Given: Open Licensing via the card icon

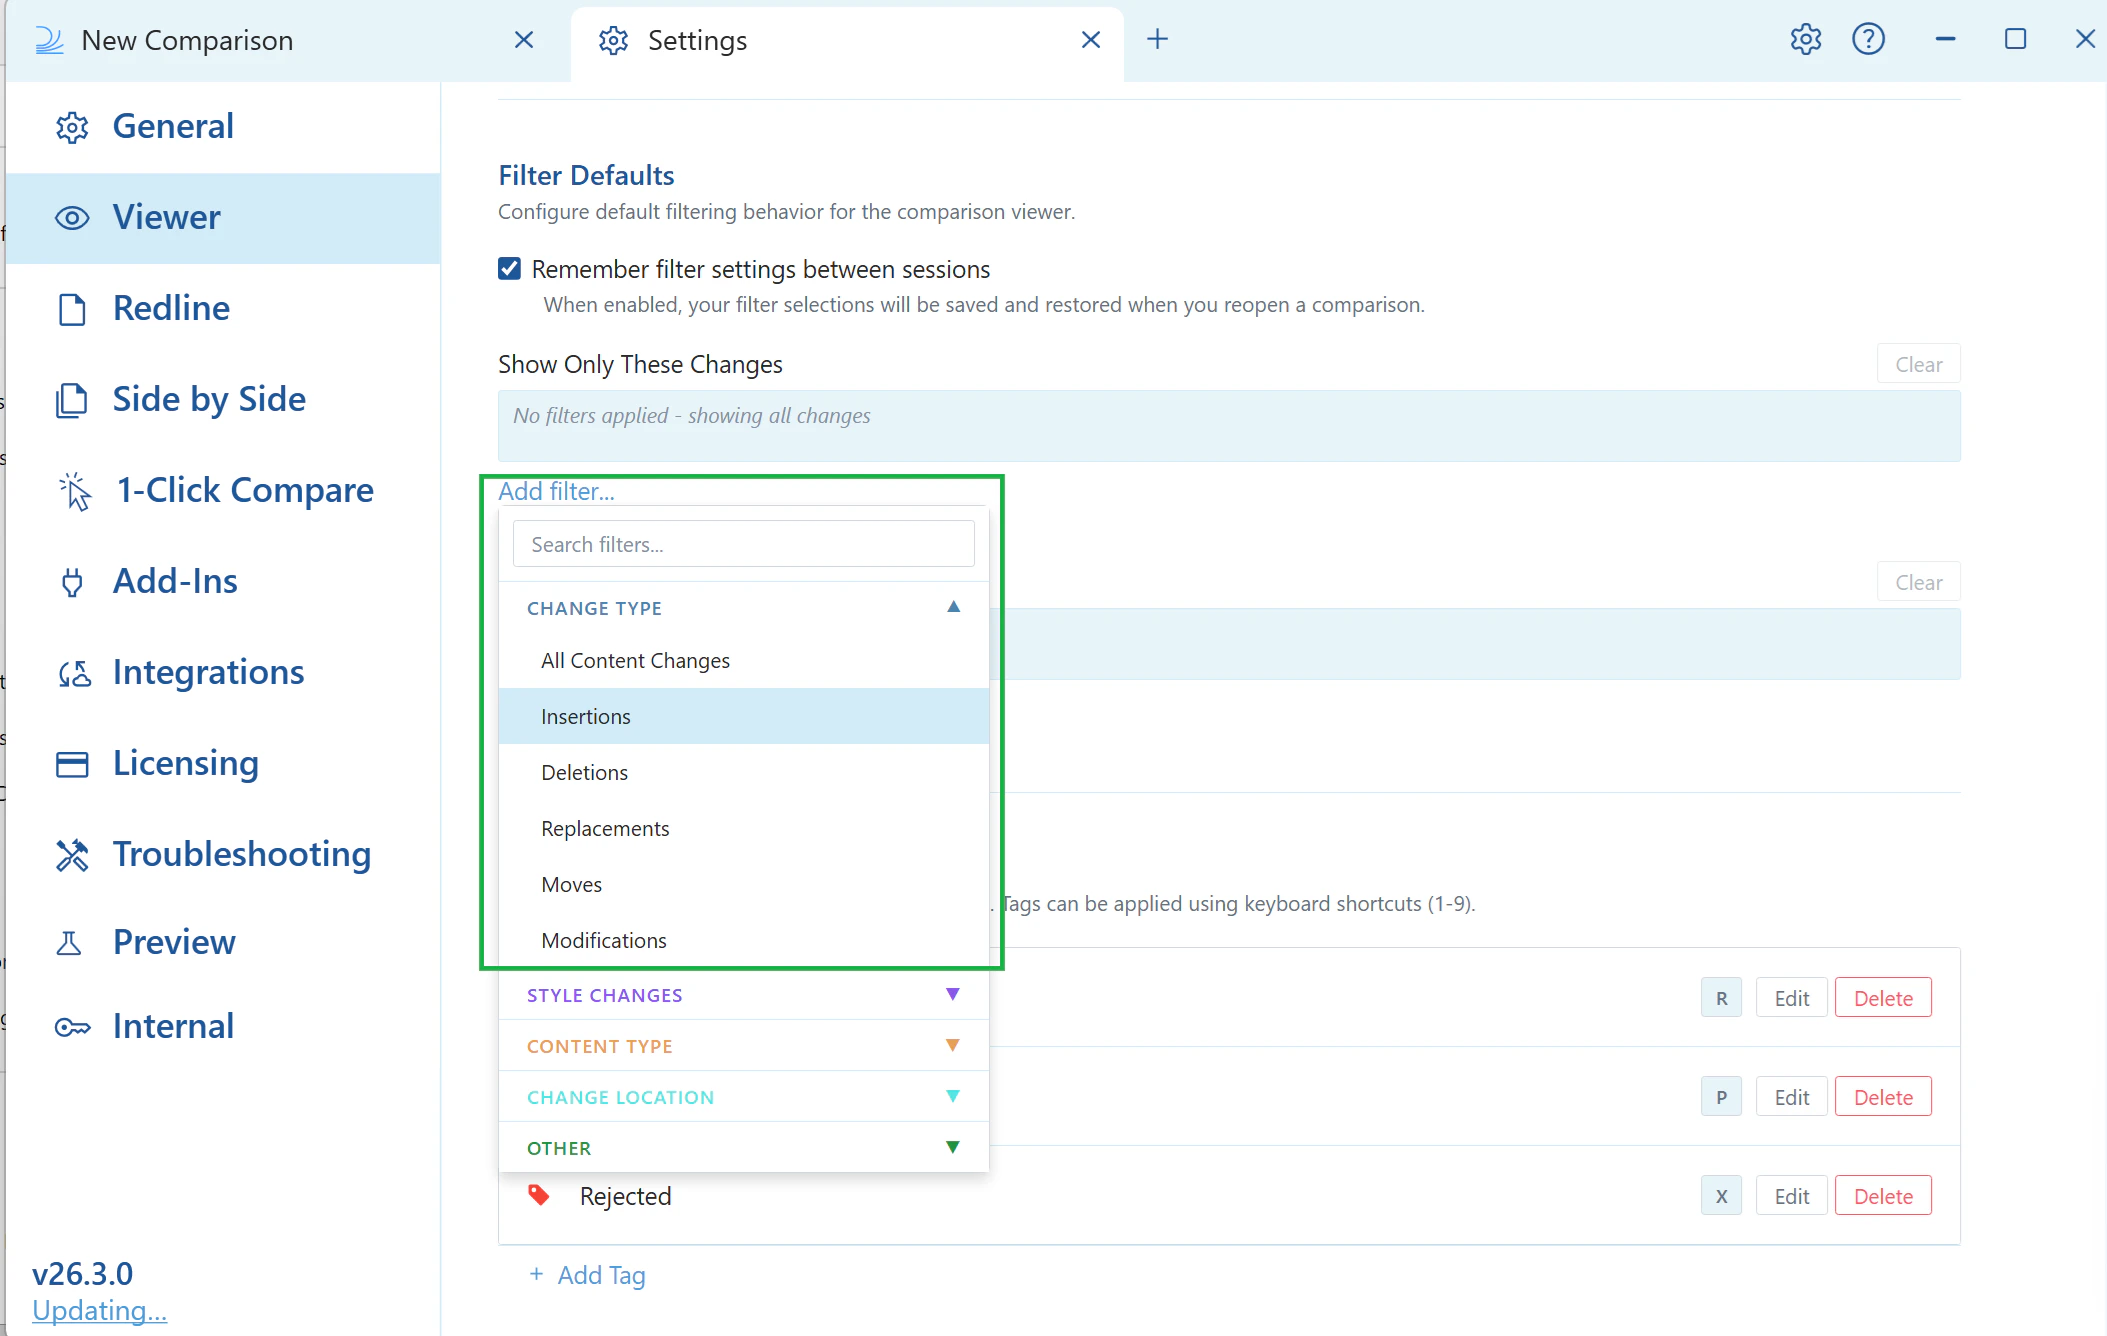Looking at the screenshot, I should tap(71, 764).
